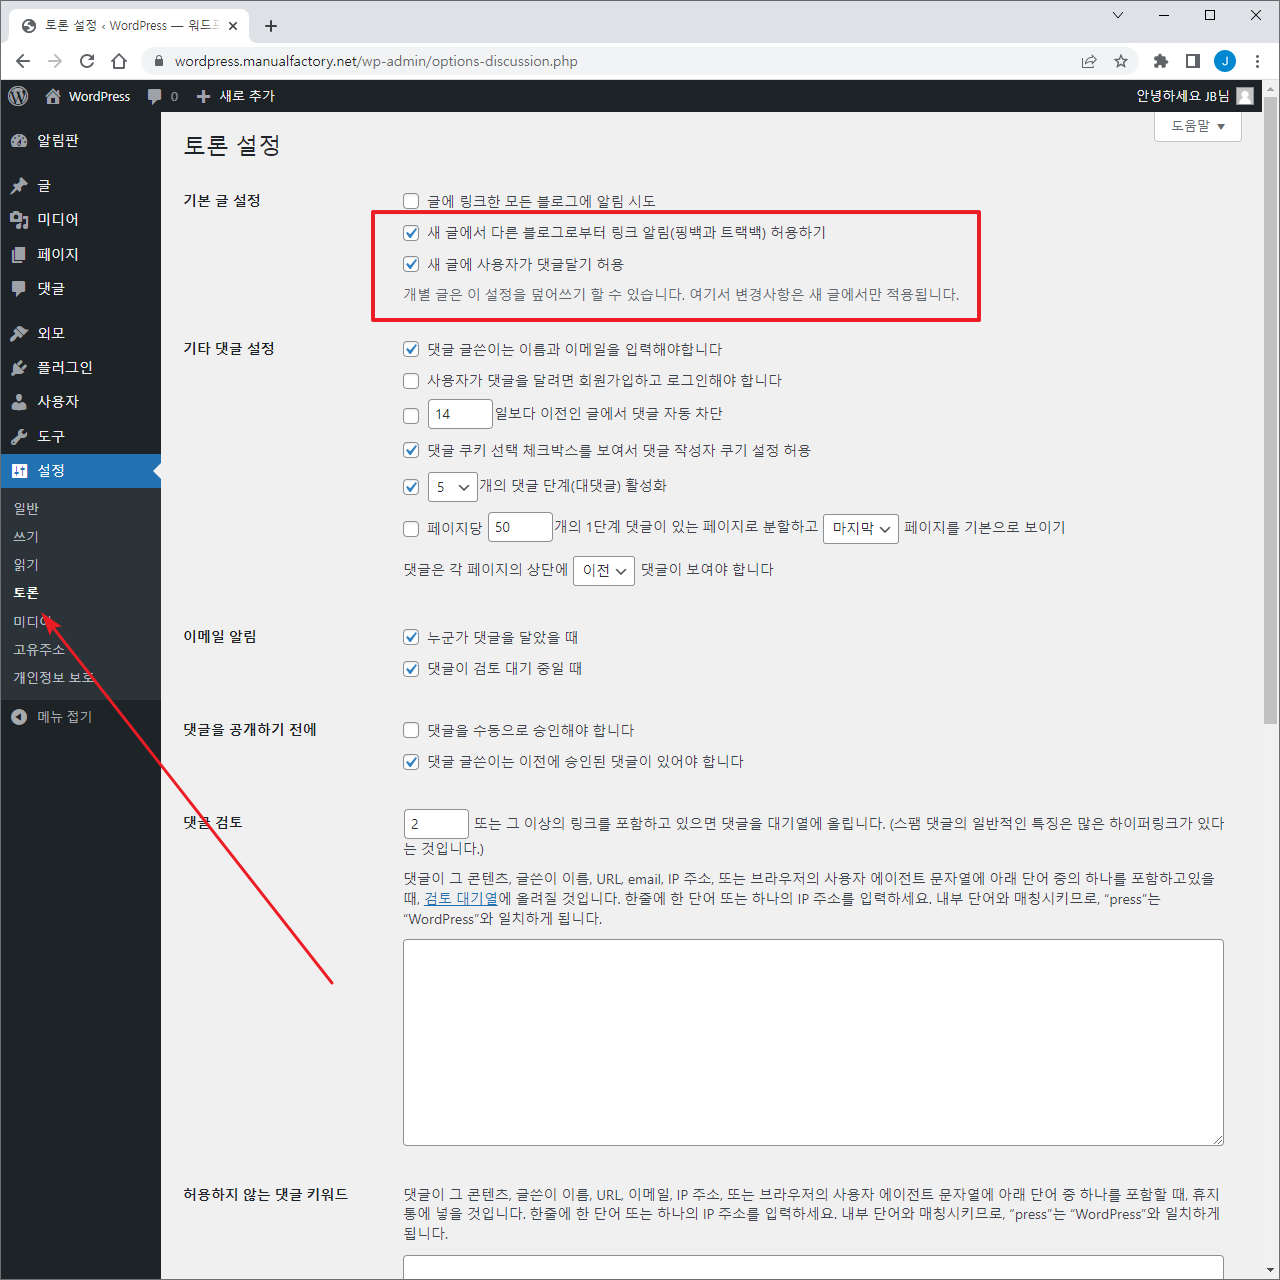Enable 글에 링크한 모든 블로그에 알림 시도

pyautogui.click(x=411, y=201)
